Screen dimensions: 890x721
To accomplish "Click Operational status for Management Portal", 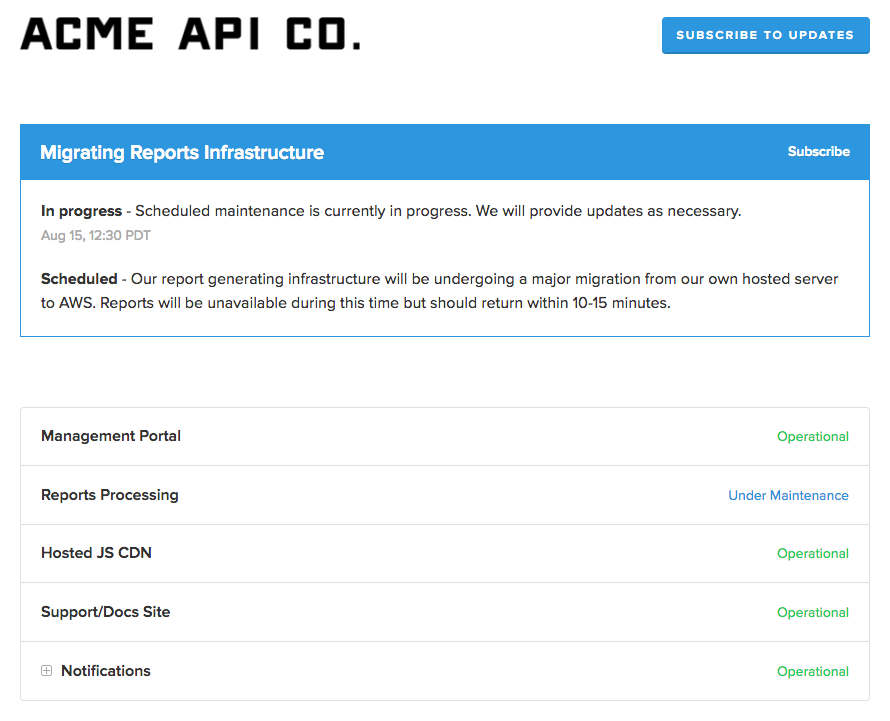I will pos(812,436).
